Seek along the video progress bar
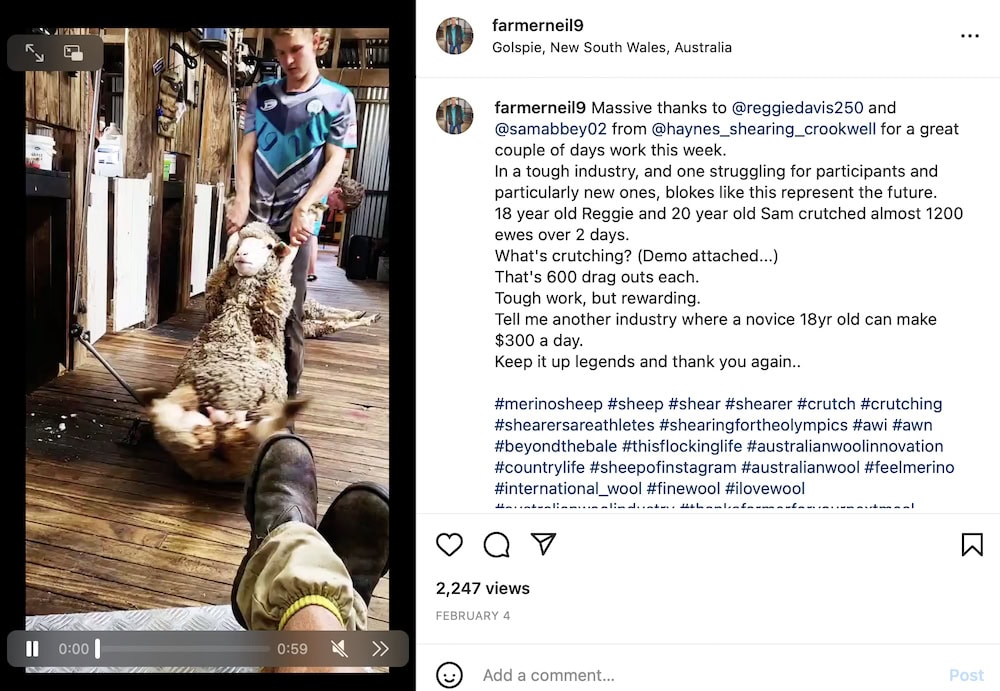This screenshot has width=1000, height=691. (x=183, y=649)
